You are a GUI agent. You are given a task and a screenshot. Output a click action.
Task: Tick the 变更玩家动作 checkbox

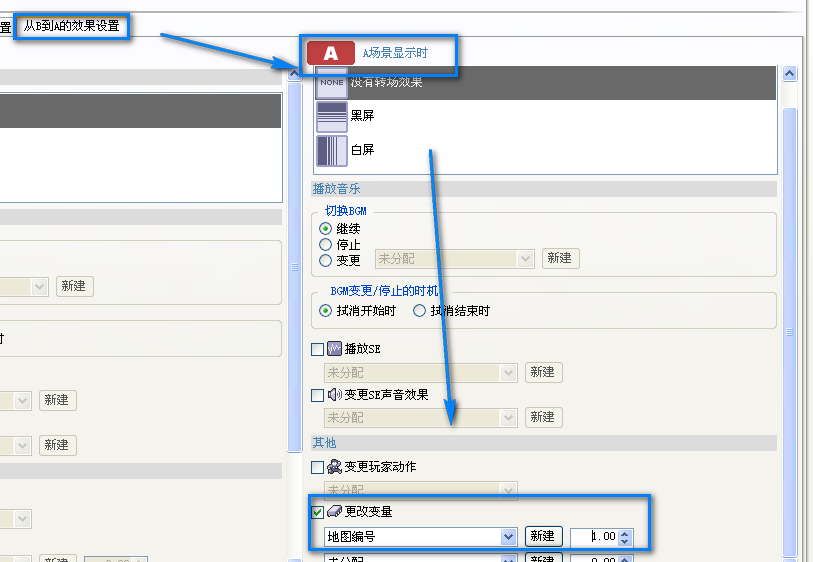click(317, 467)
